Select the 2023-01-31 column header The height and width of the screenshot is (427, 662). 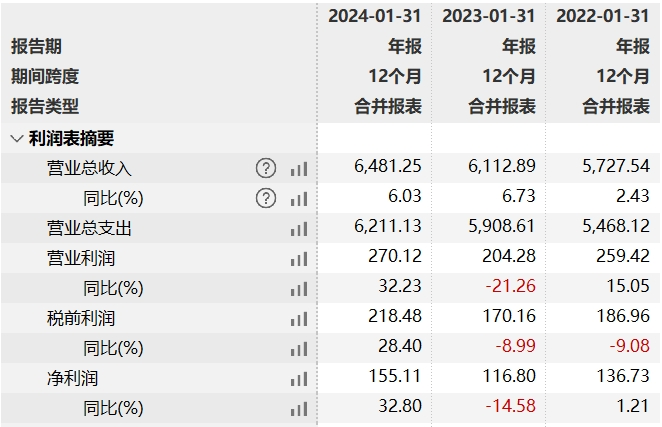coord(488,16)
